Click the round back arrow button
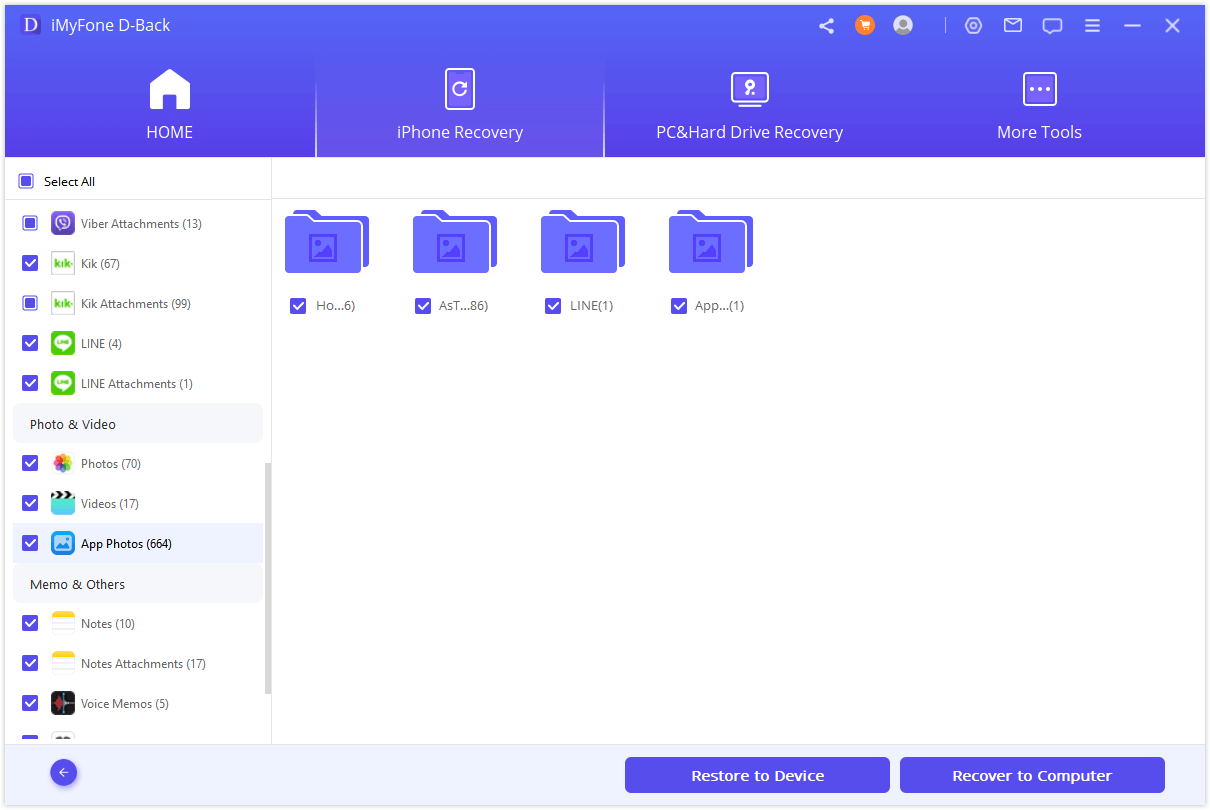 [64, 772]
